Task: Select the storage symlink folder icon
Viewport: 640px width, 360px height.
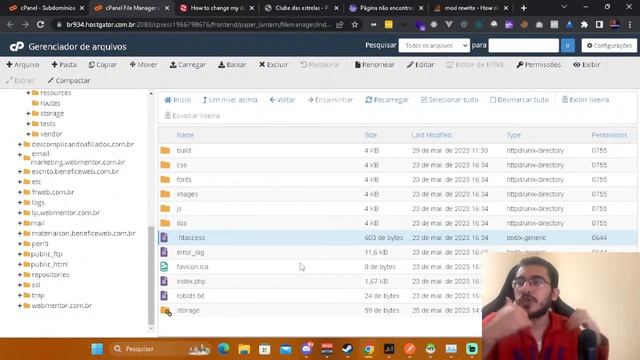Action: pyautogui.click(x=166, y=311)
